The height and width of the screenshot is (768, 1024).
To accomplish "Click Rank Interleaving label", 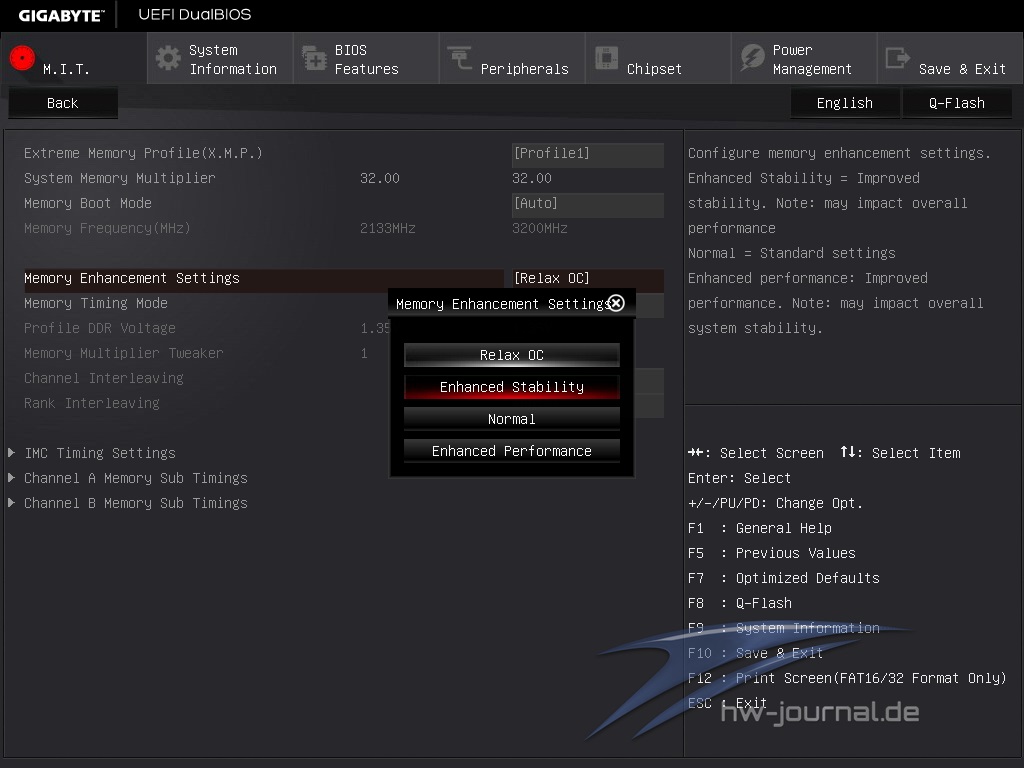I will coord(91,403).
